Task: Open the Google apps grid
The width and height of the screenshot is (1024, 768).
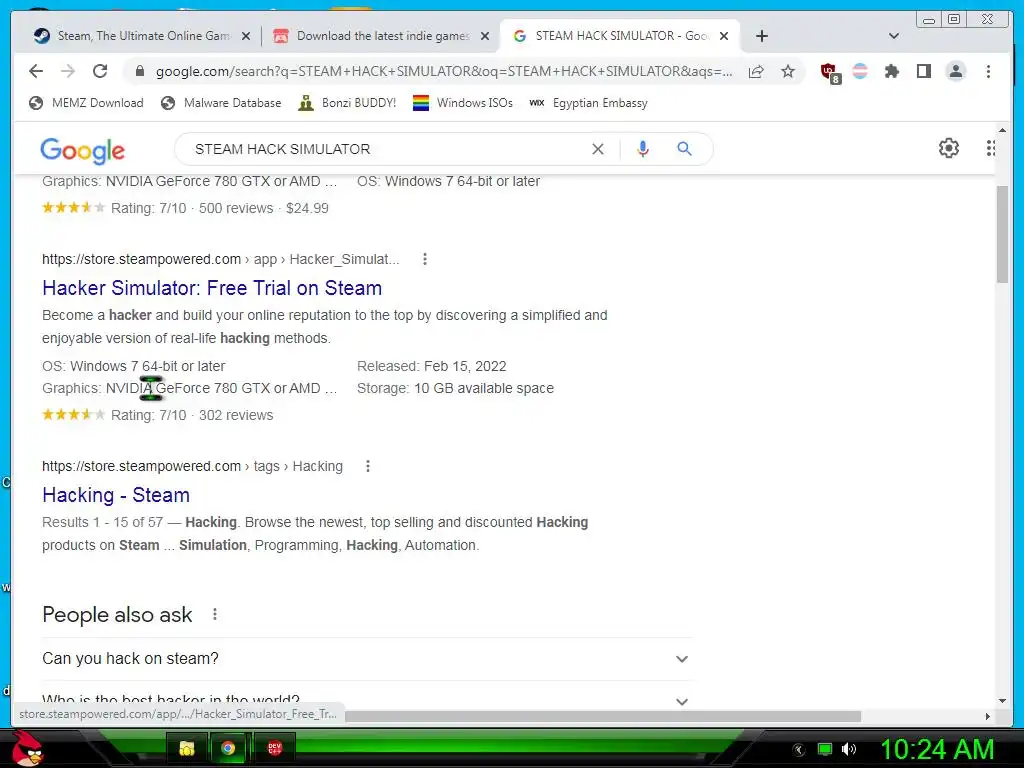Action: (x=991, y=148)
